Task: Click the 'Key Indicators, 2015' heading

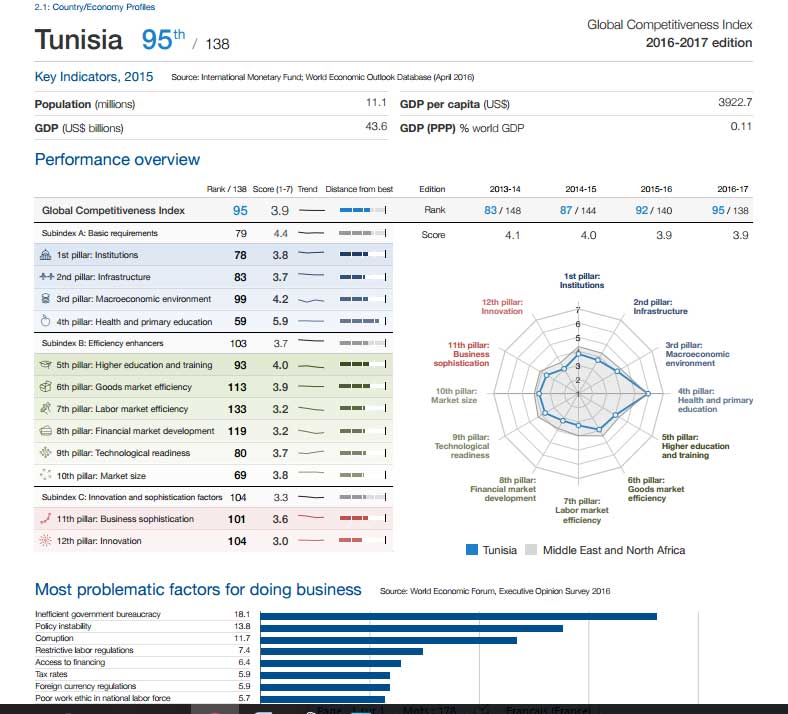Action: (94, 76)
